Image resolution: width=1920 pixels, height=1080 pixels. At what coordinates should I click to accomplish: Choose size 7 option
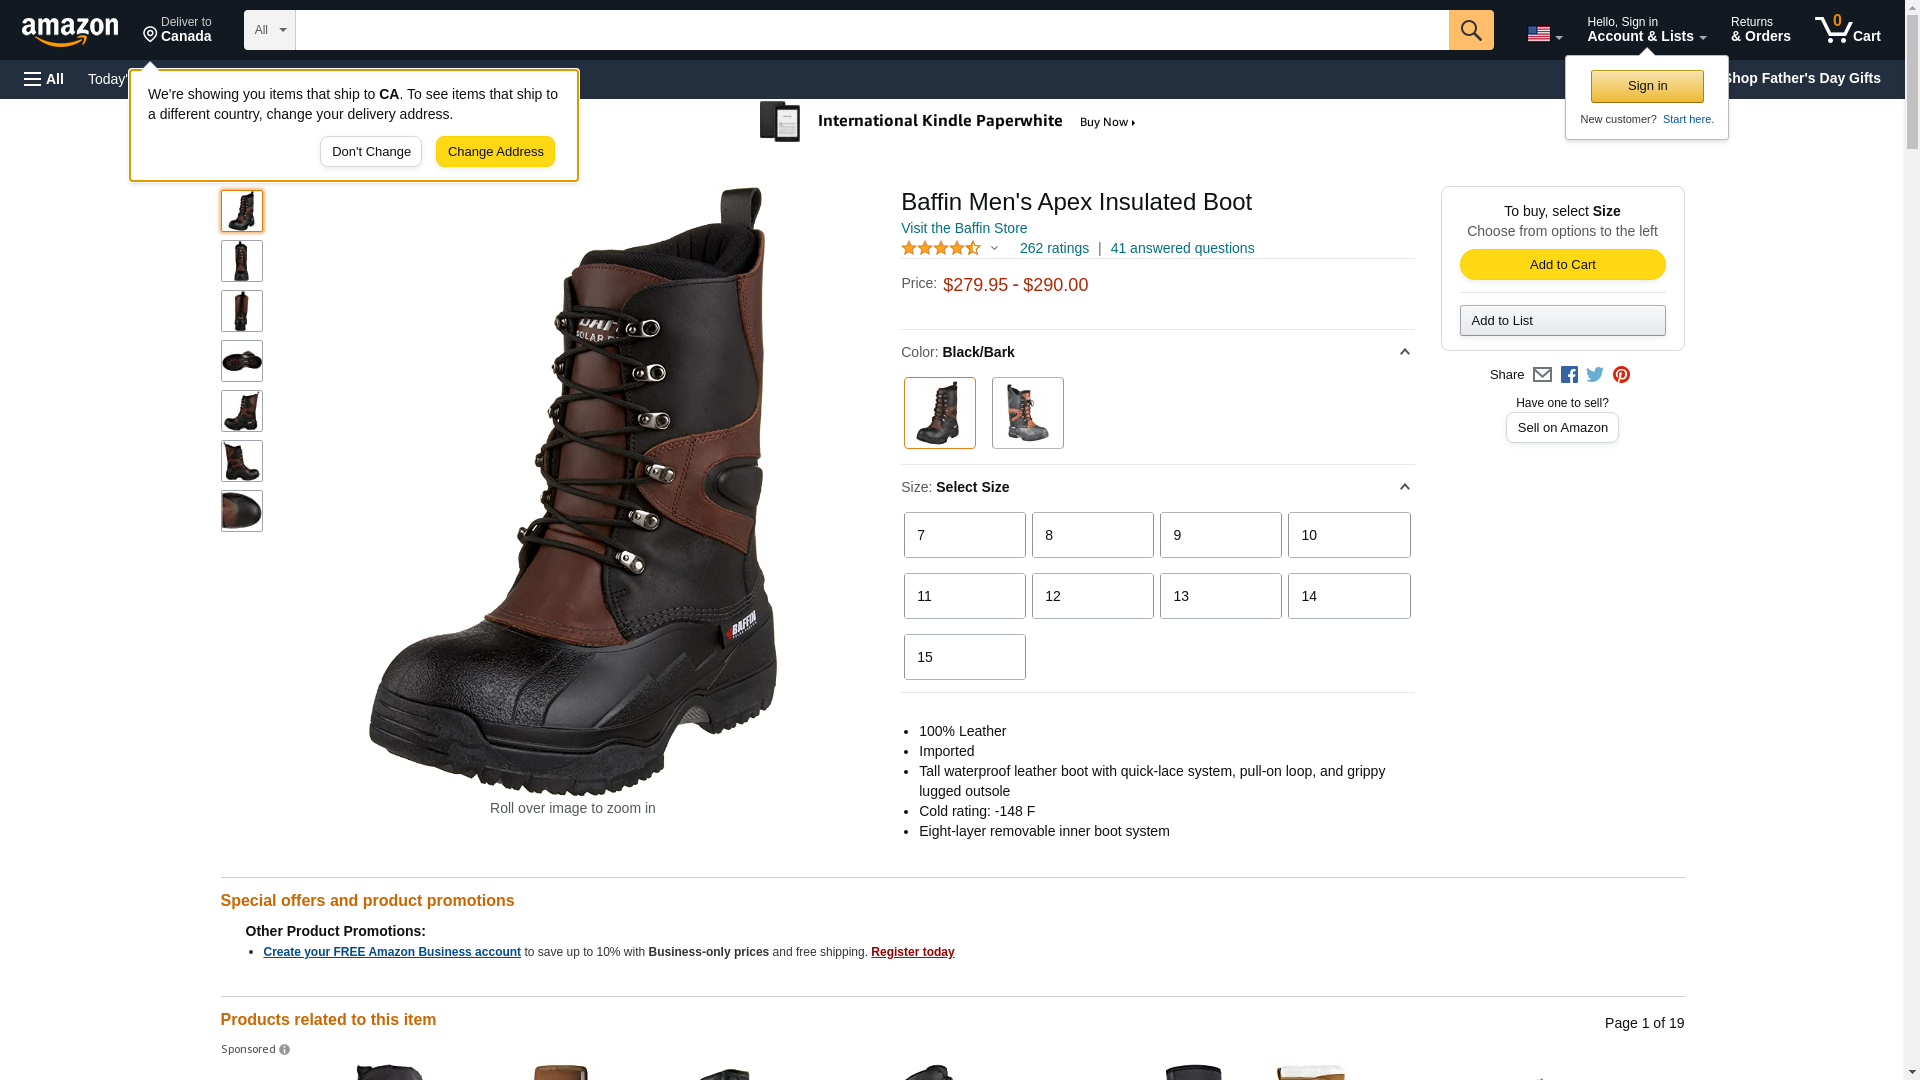pyautogui.click(x=964, y=535)
